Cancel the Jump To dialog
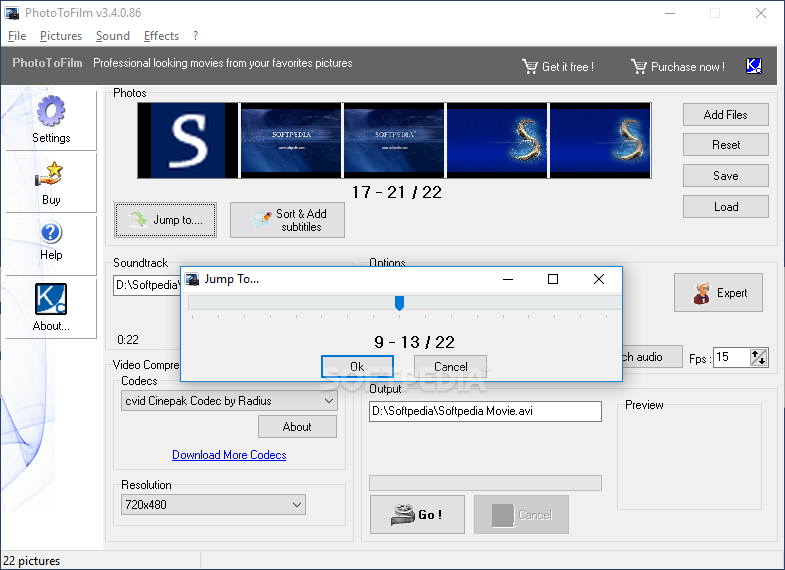 click(x=451, y=367)
